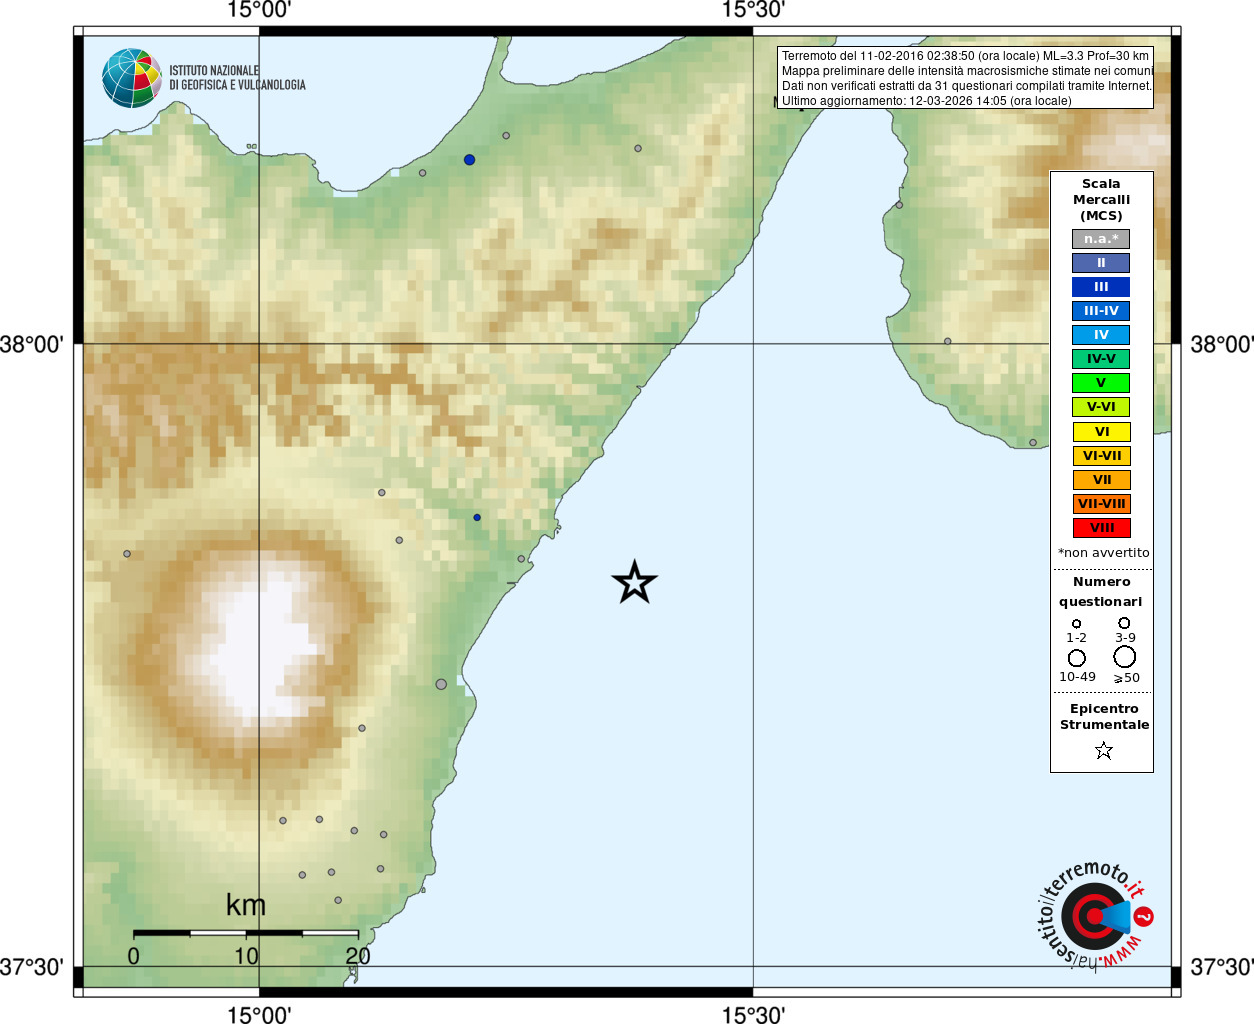
Task: Click the 'Terremoto del 11-02-2016' info line
Action: 966,56
